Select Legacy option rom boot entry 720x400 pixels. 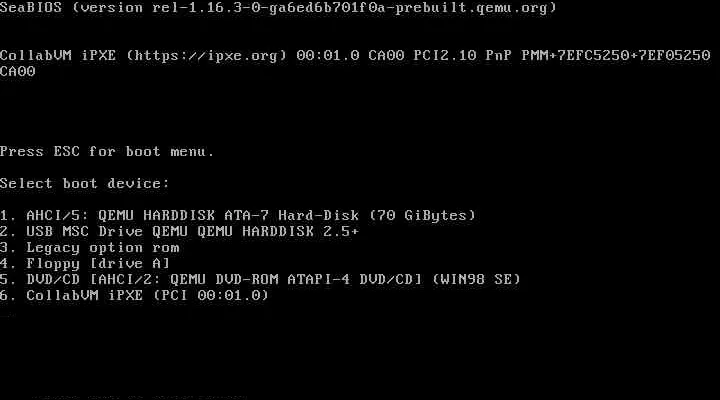click(90, 248)
